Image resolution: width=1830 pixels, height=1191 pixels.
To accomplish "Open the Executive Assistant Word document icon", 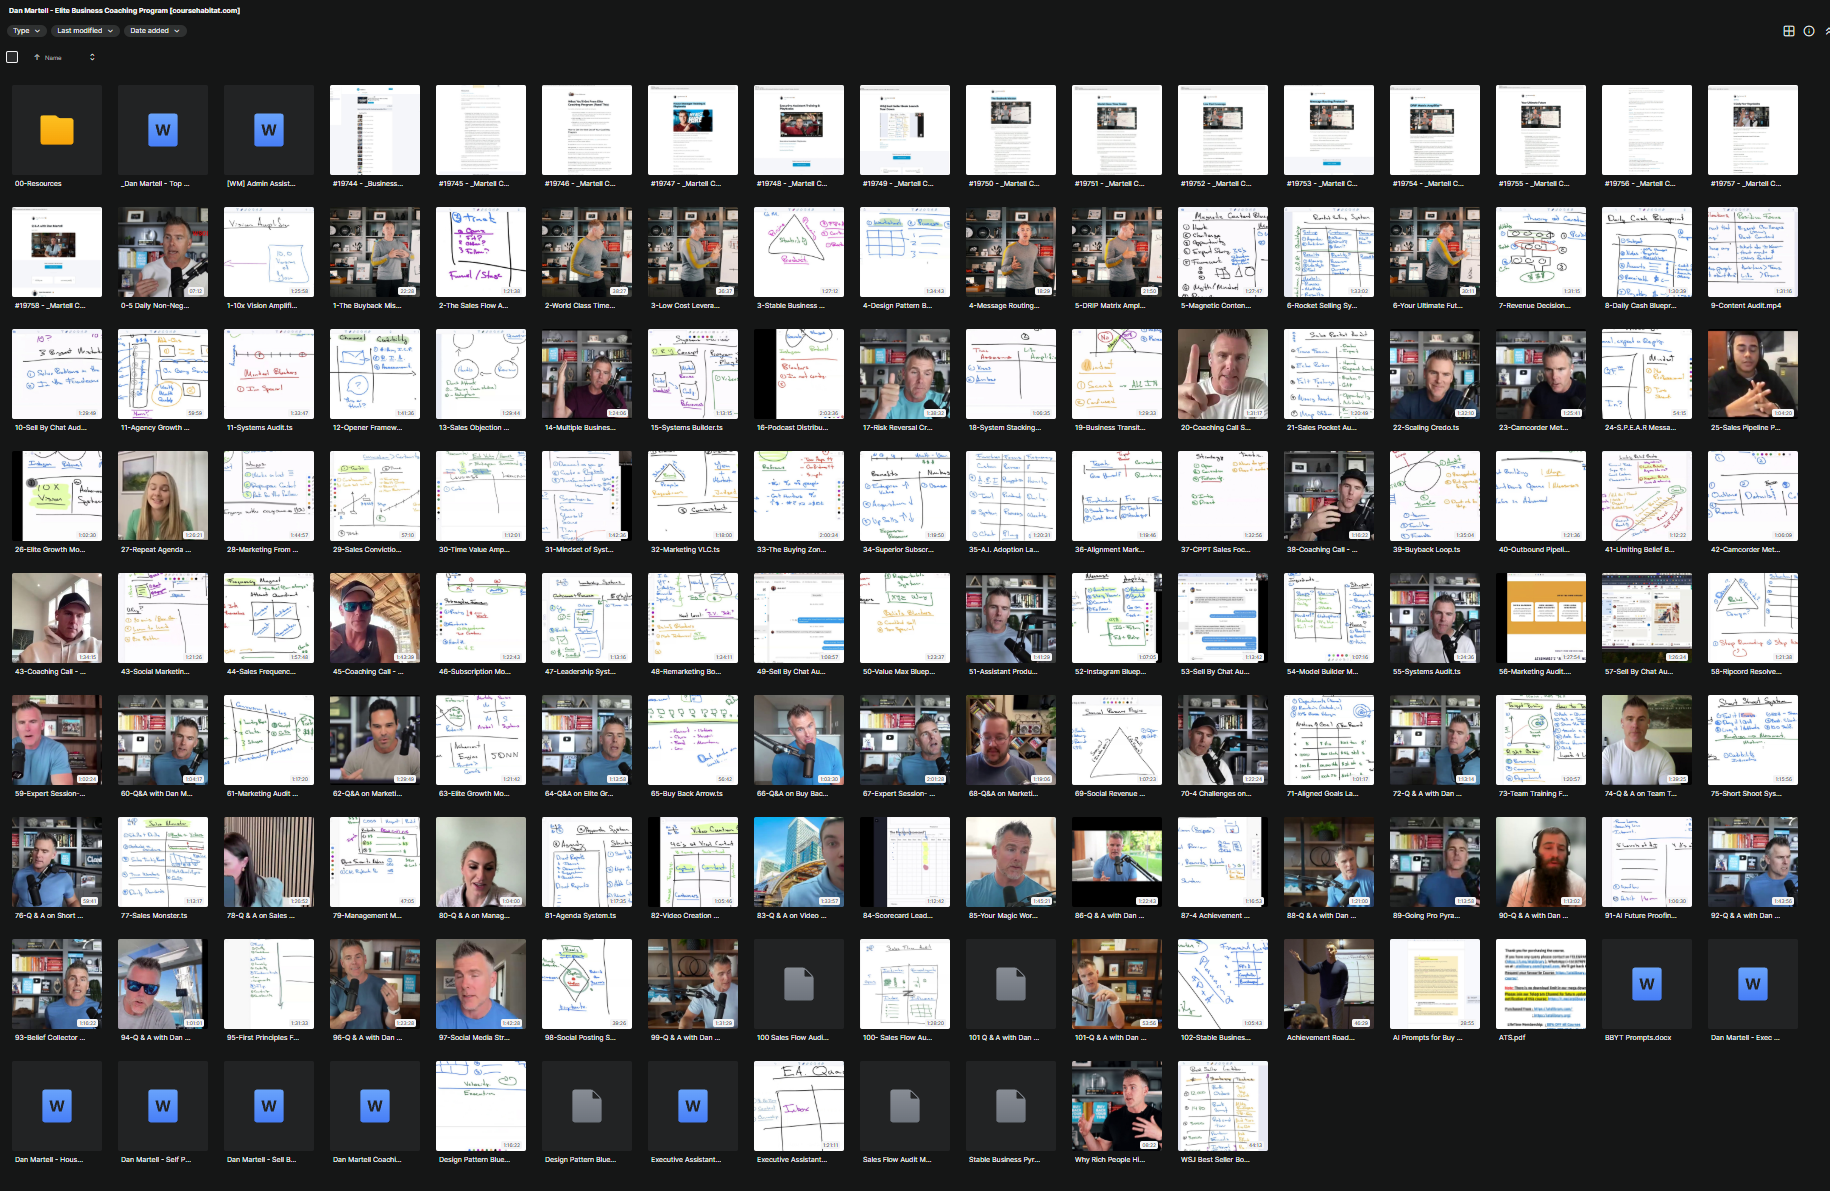I will pyautogui.click(x=692, y=1106).
